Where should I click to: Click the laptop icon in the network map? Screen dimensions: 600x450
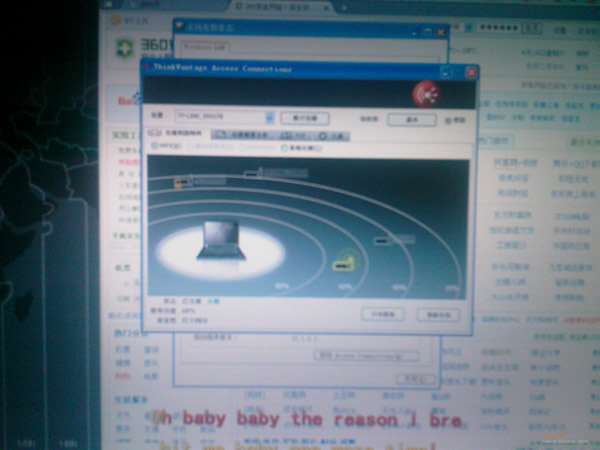coord(222,241)
